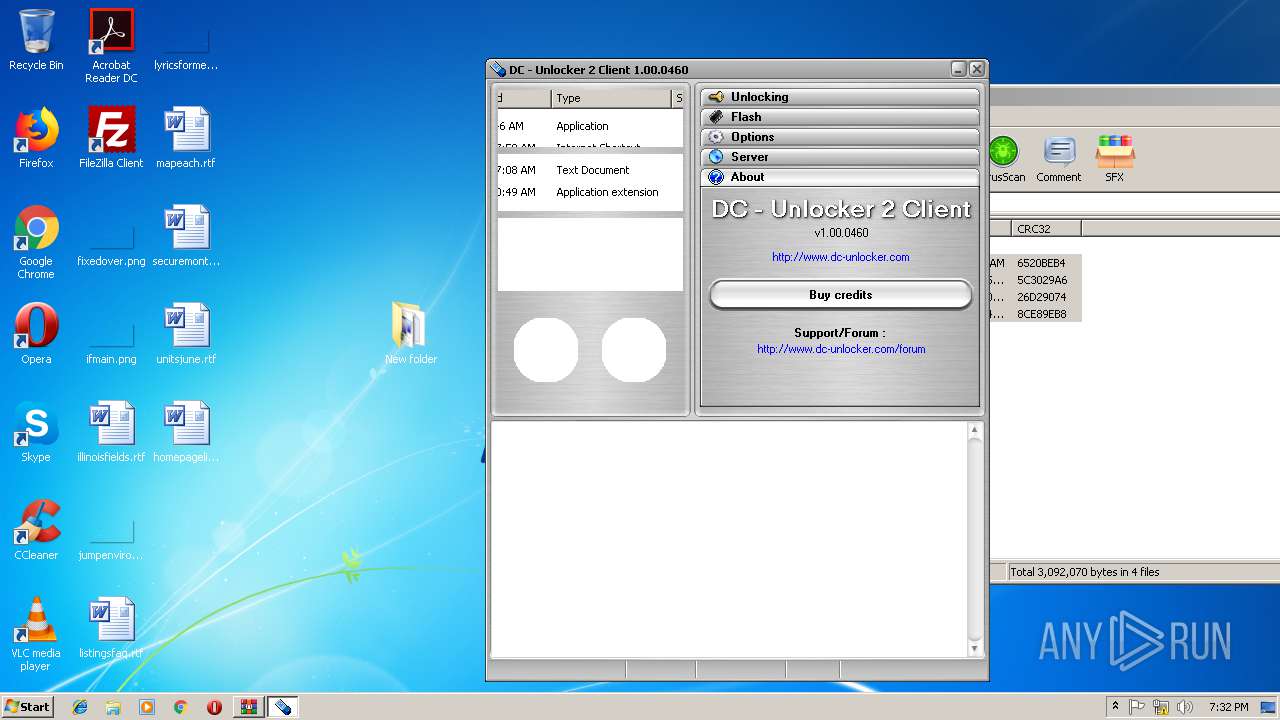This screenshot has width=1280, height=720.
Task: Launch Chrome from the taskbar
Action: click(181, 707)
